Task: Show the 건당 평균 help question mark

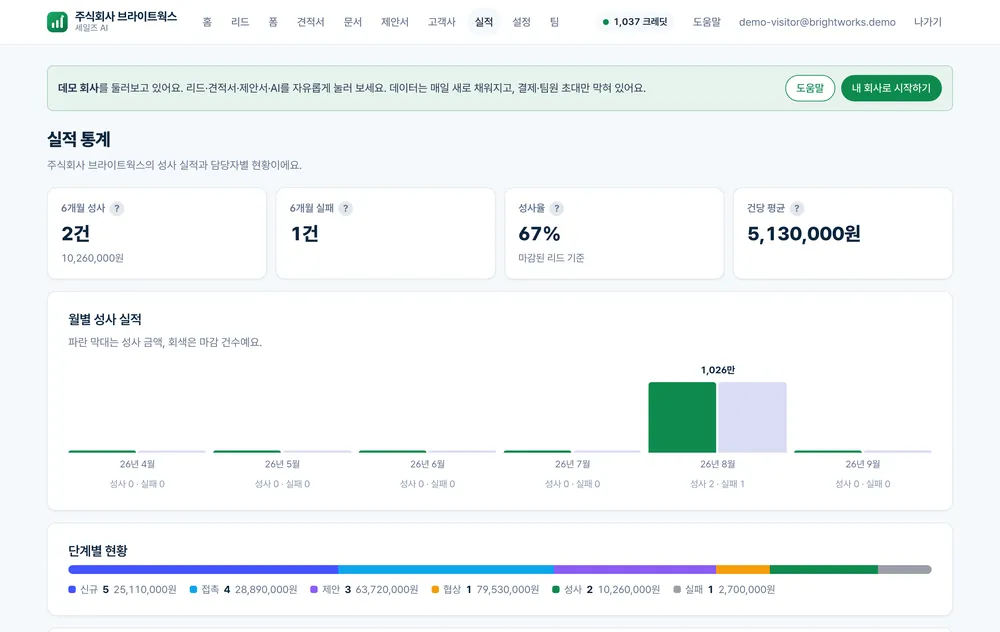Action: click(797, 209)
